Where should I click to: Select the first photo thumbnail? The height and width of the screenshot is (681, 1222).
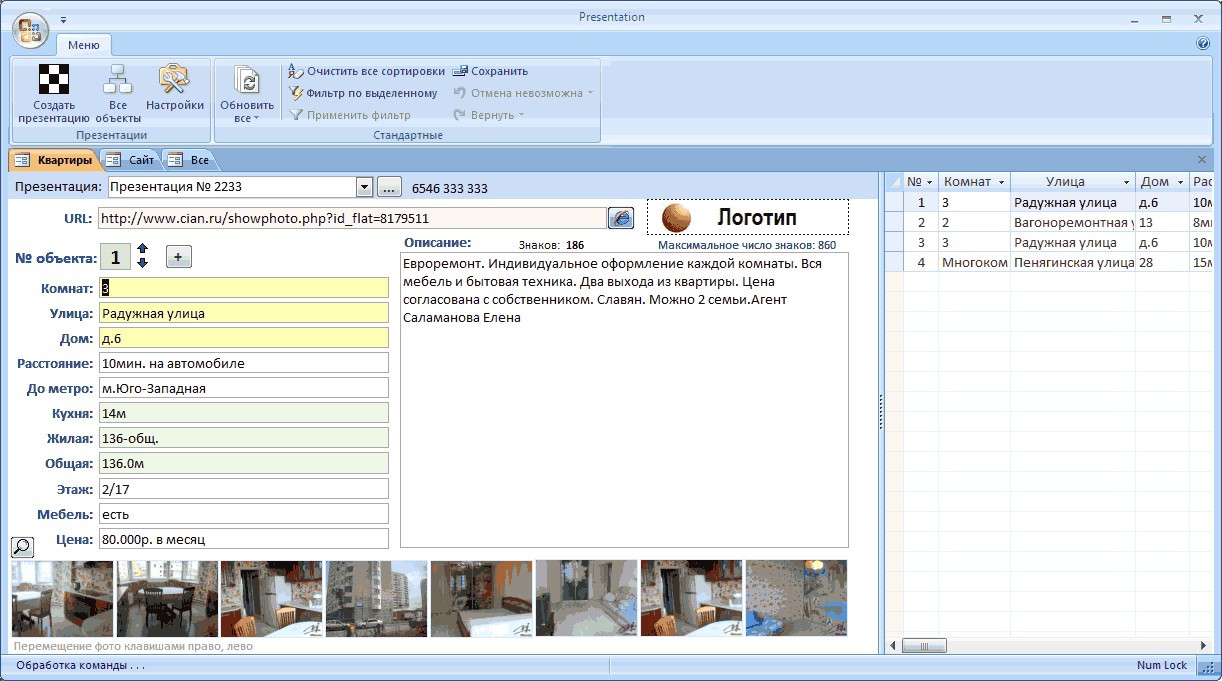(62, 598)
